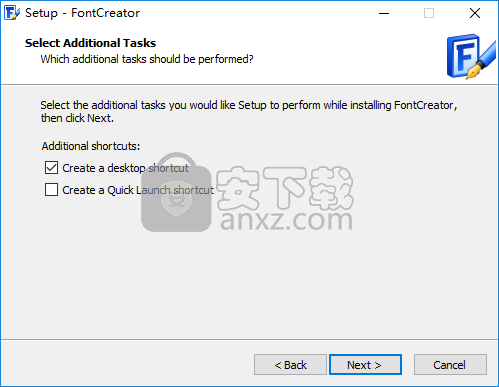Enable the Quick Launch shortcut checkbox
499x387 pixels.
51,189
